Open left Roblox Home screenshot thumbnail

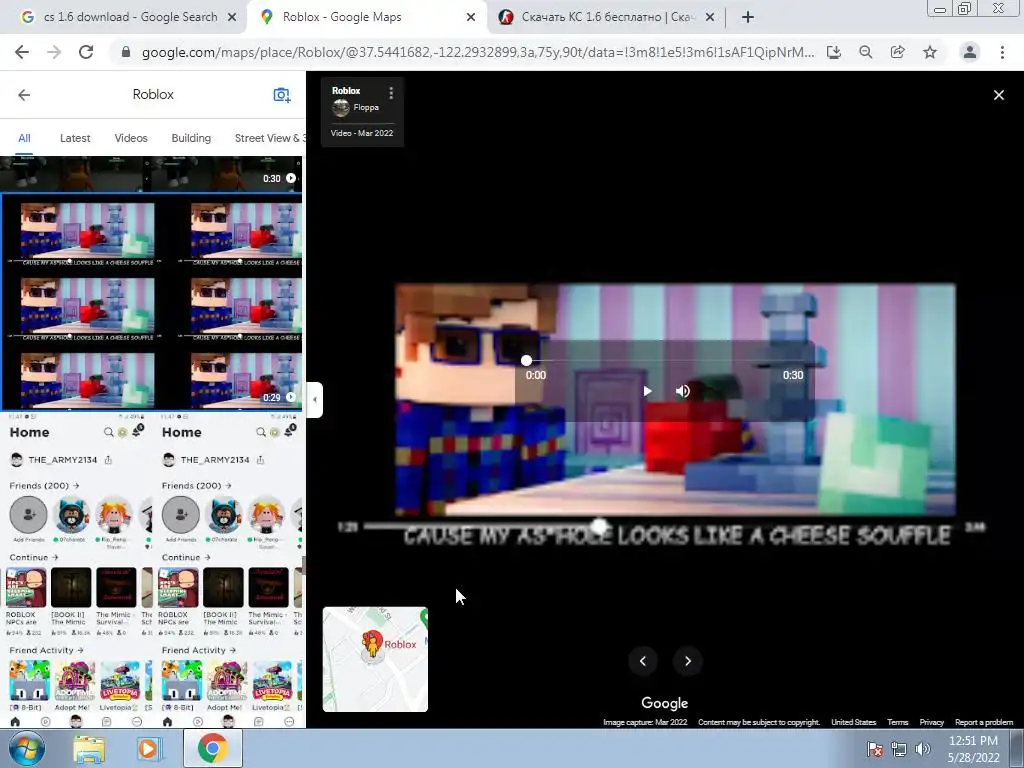(76, 569)
